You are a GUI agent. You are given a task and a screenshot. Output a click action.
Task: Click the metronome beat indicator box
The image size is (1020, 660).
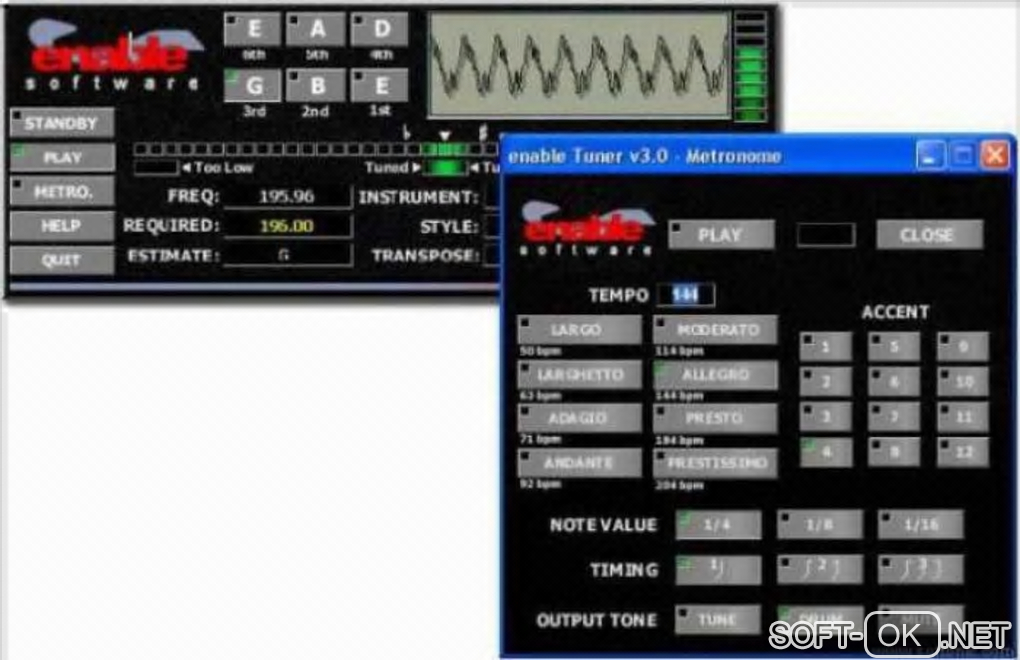click(825, 235)
